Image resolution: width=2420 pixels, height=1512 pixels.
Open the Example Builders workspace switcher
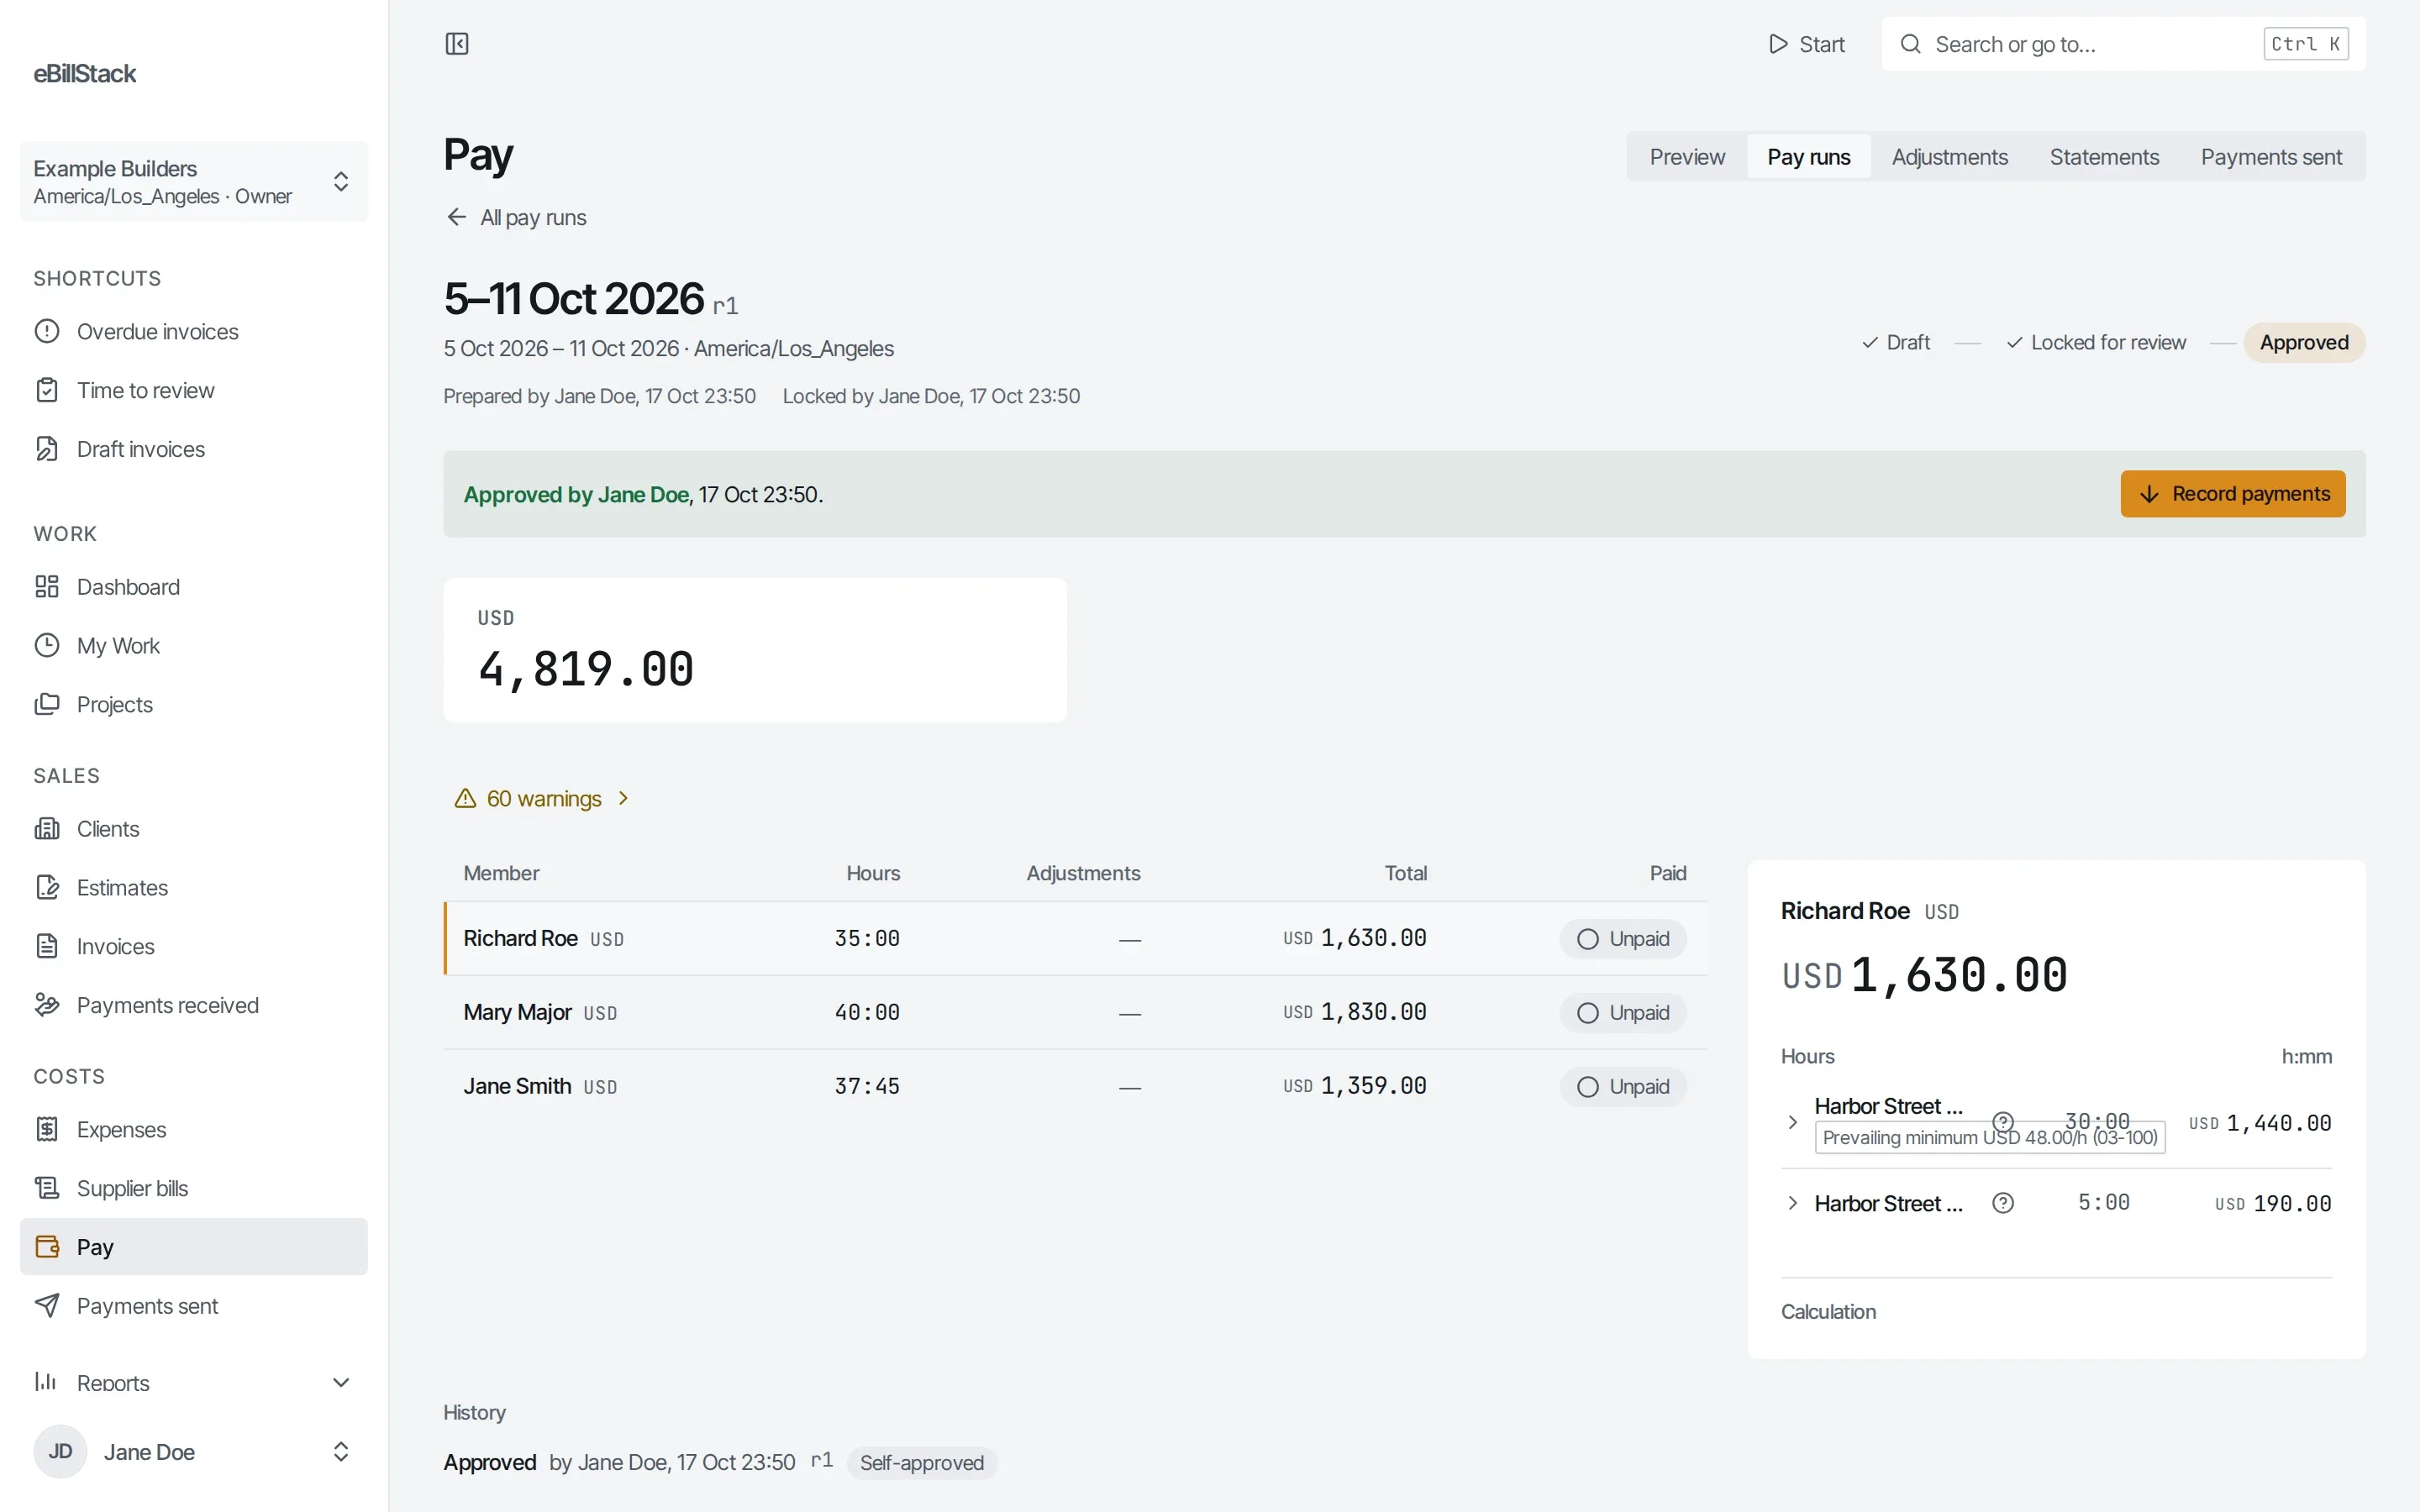pyautogui.click(x=194, y=182)
